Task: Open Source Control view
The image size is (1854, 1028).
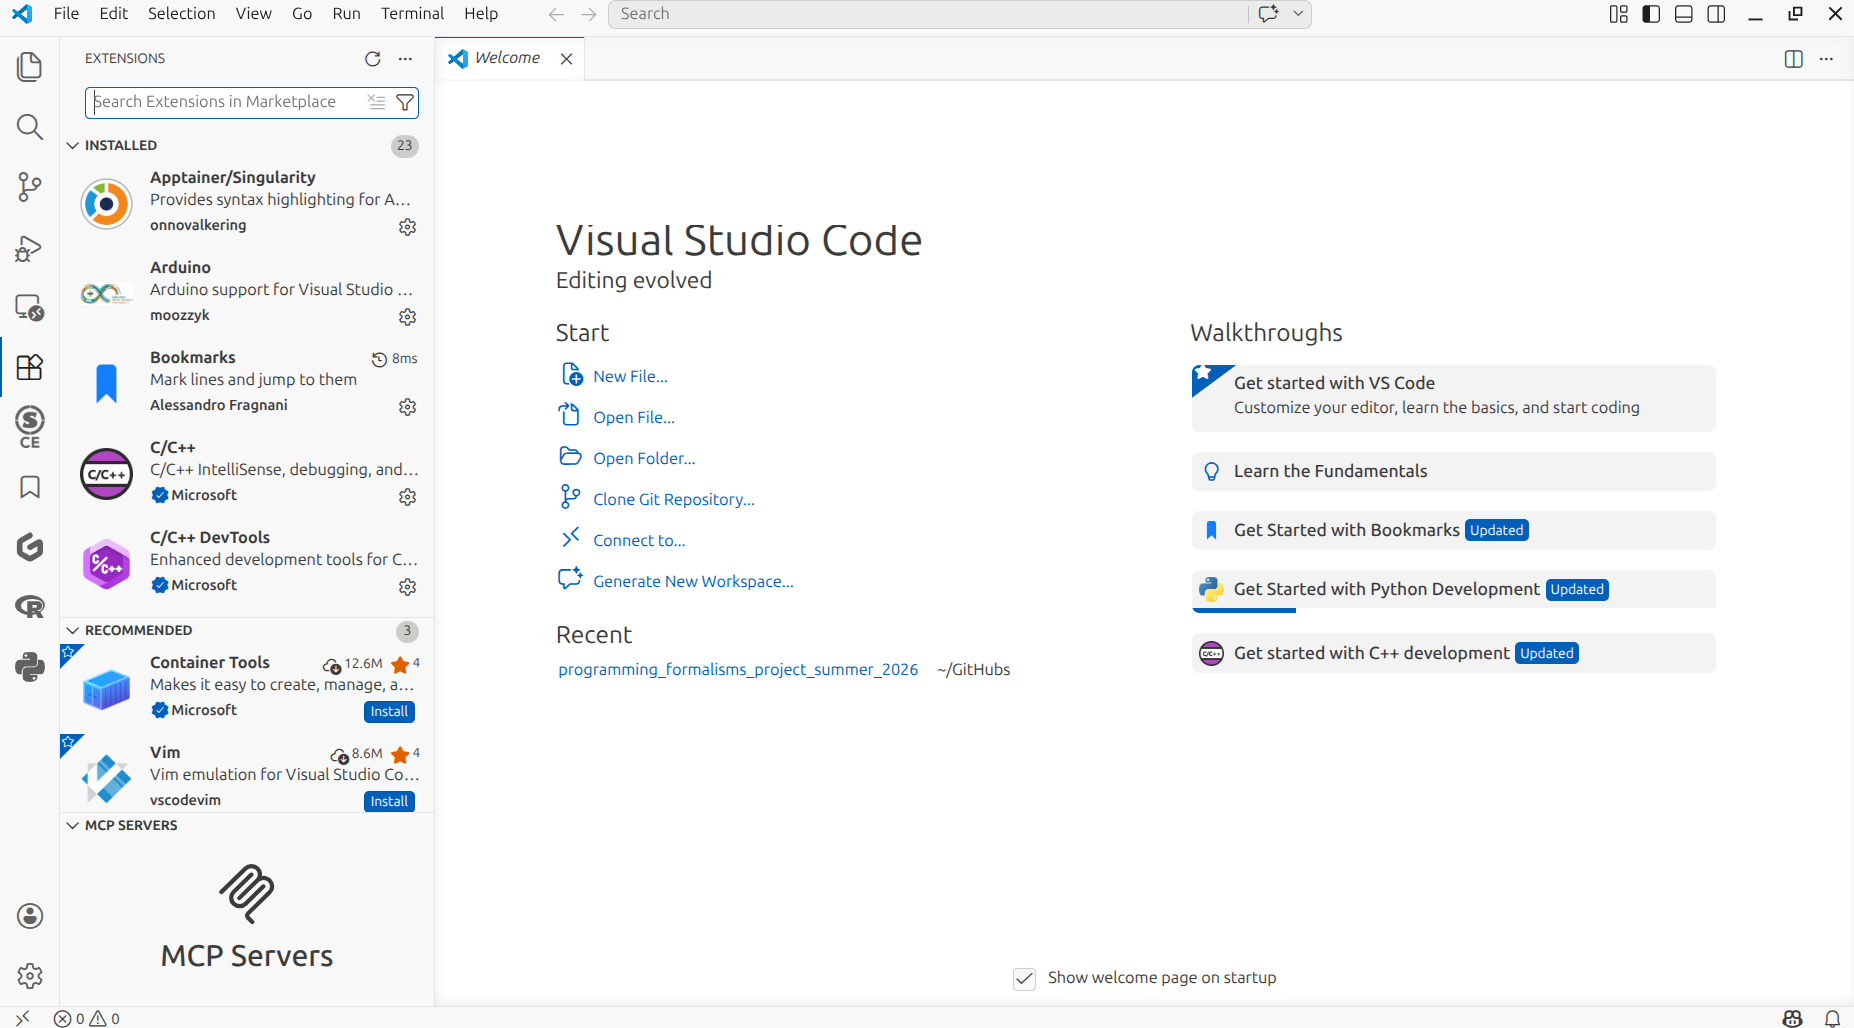Action: pos(30,187)
